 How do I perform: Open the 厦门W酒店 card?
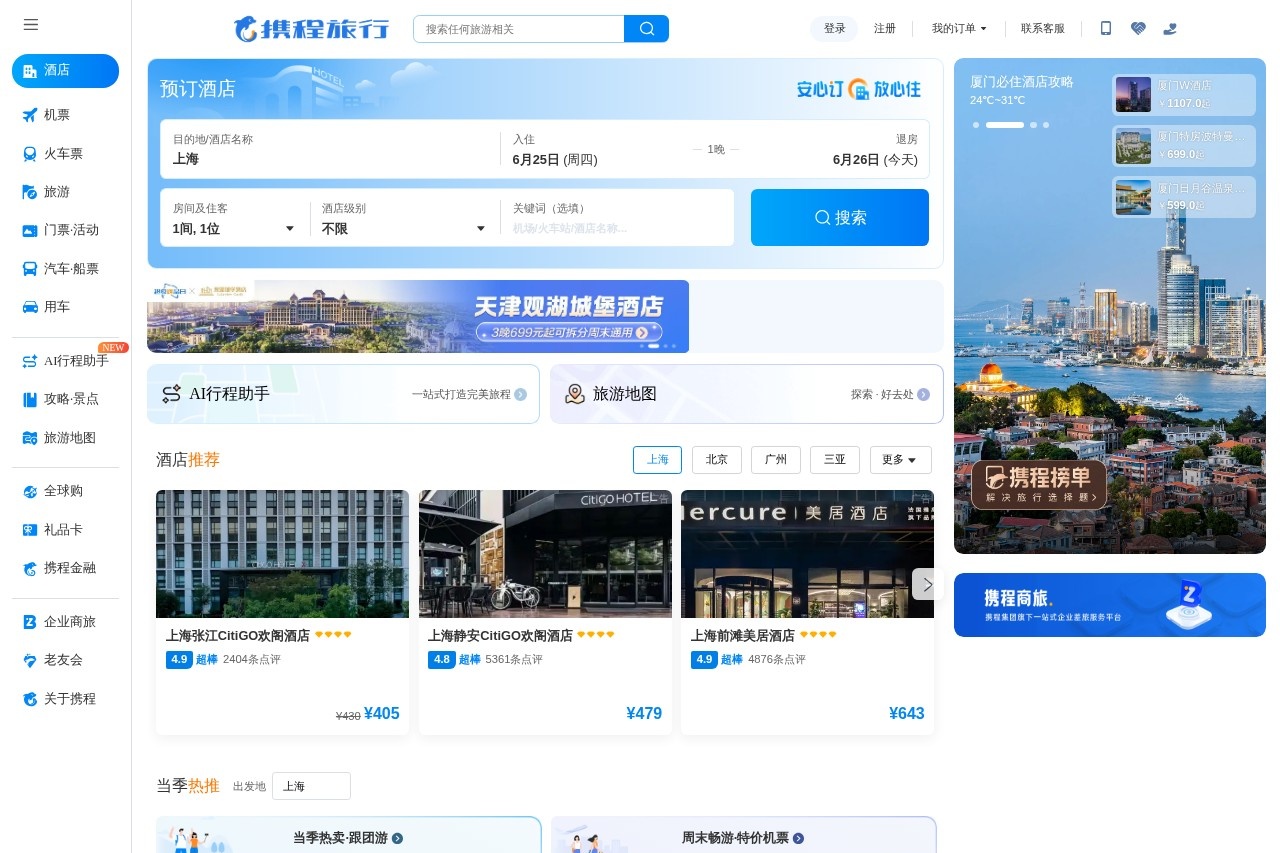point(1184,95)
